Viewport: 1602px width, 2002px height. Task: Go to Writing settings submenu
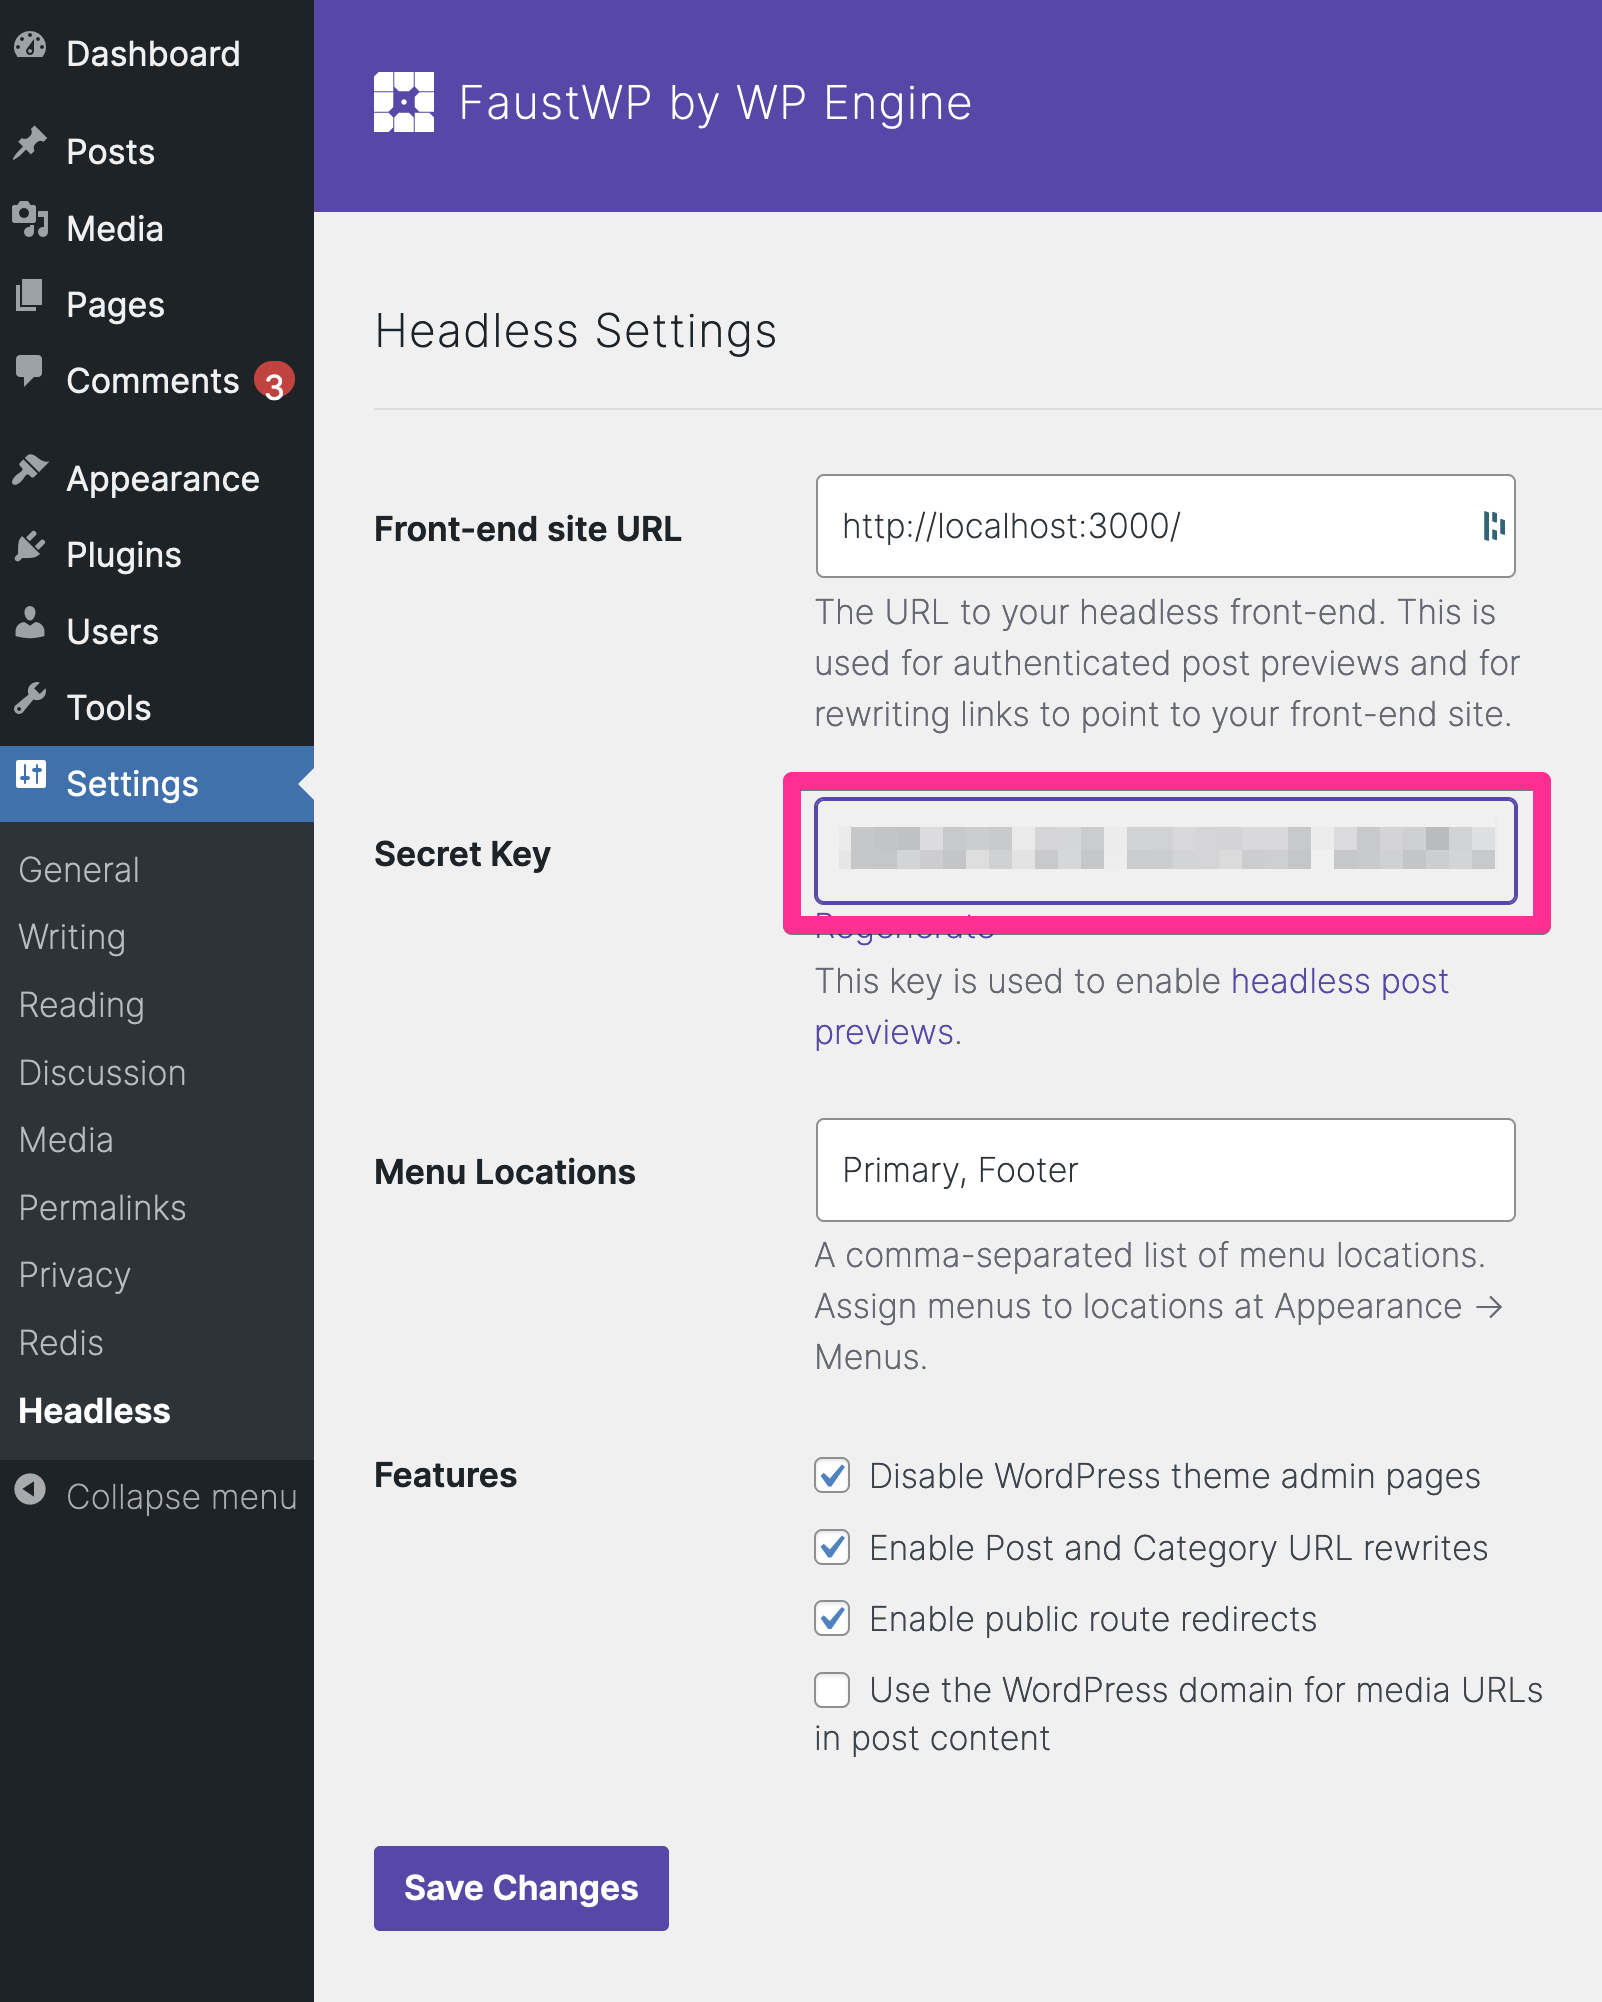(72, 937)
